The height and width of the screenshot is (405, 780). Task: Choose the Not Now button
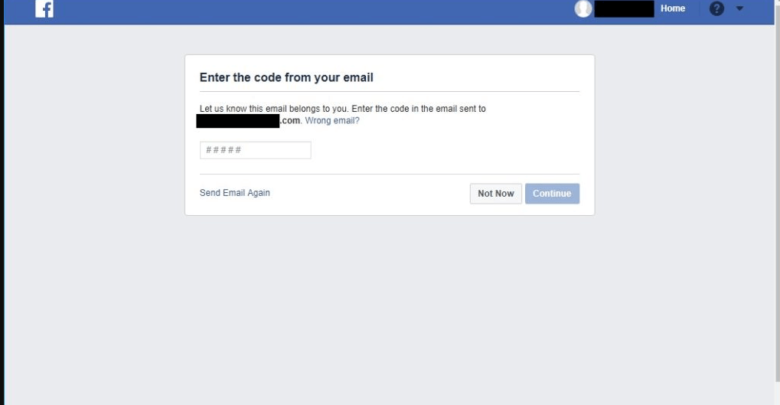point(496,194)
